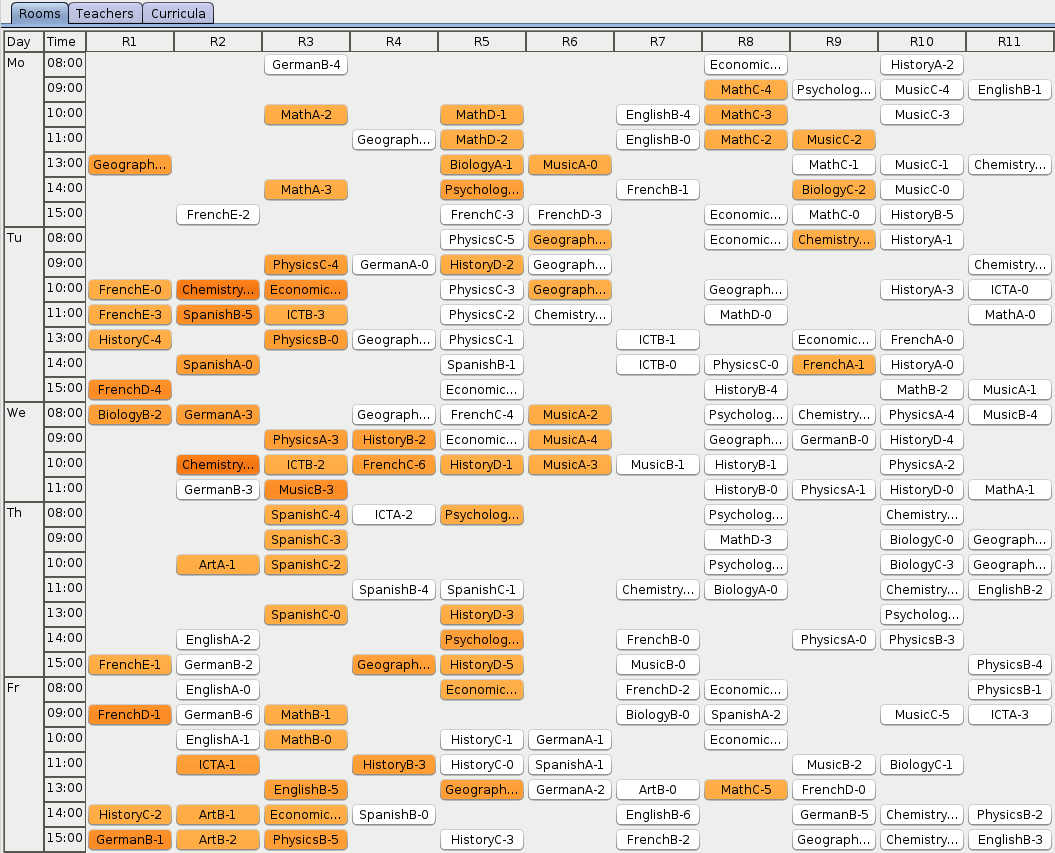Choose the FrenchD-4 lecture in R1

(130, 390)
